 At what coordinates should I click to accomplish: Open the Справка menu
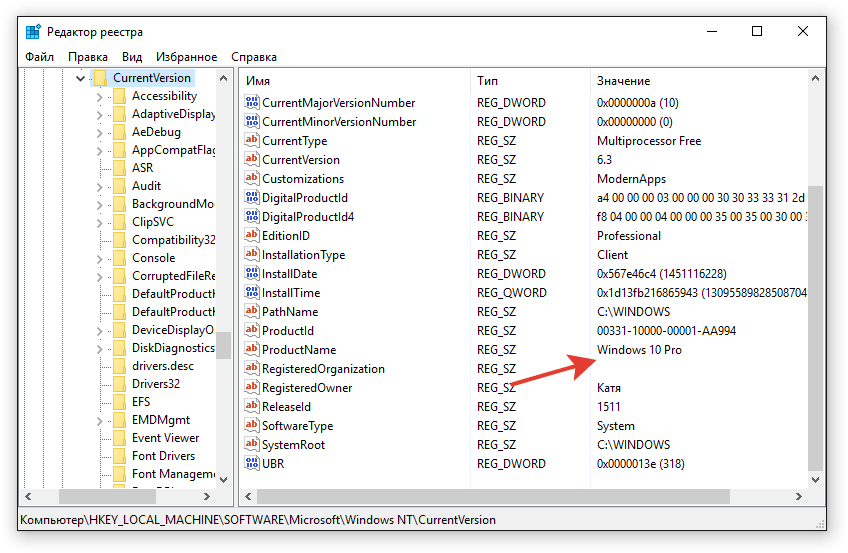click(x=254, y=57)
